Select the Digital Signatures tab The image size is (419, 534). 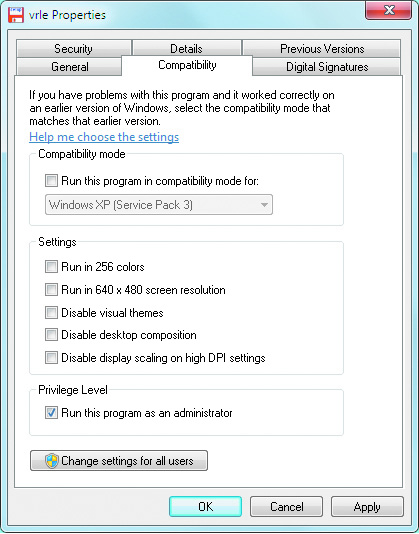click(x=327, y=67)
